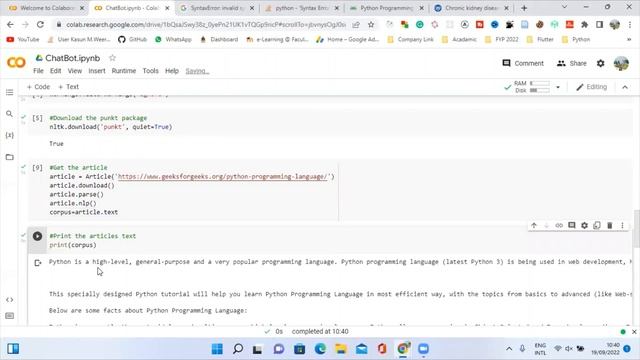Viewport: 640px width, 360px height.
Task: Open the Editing mode switcher
Action: point(591,87)
